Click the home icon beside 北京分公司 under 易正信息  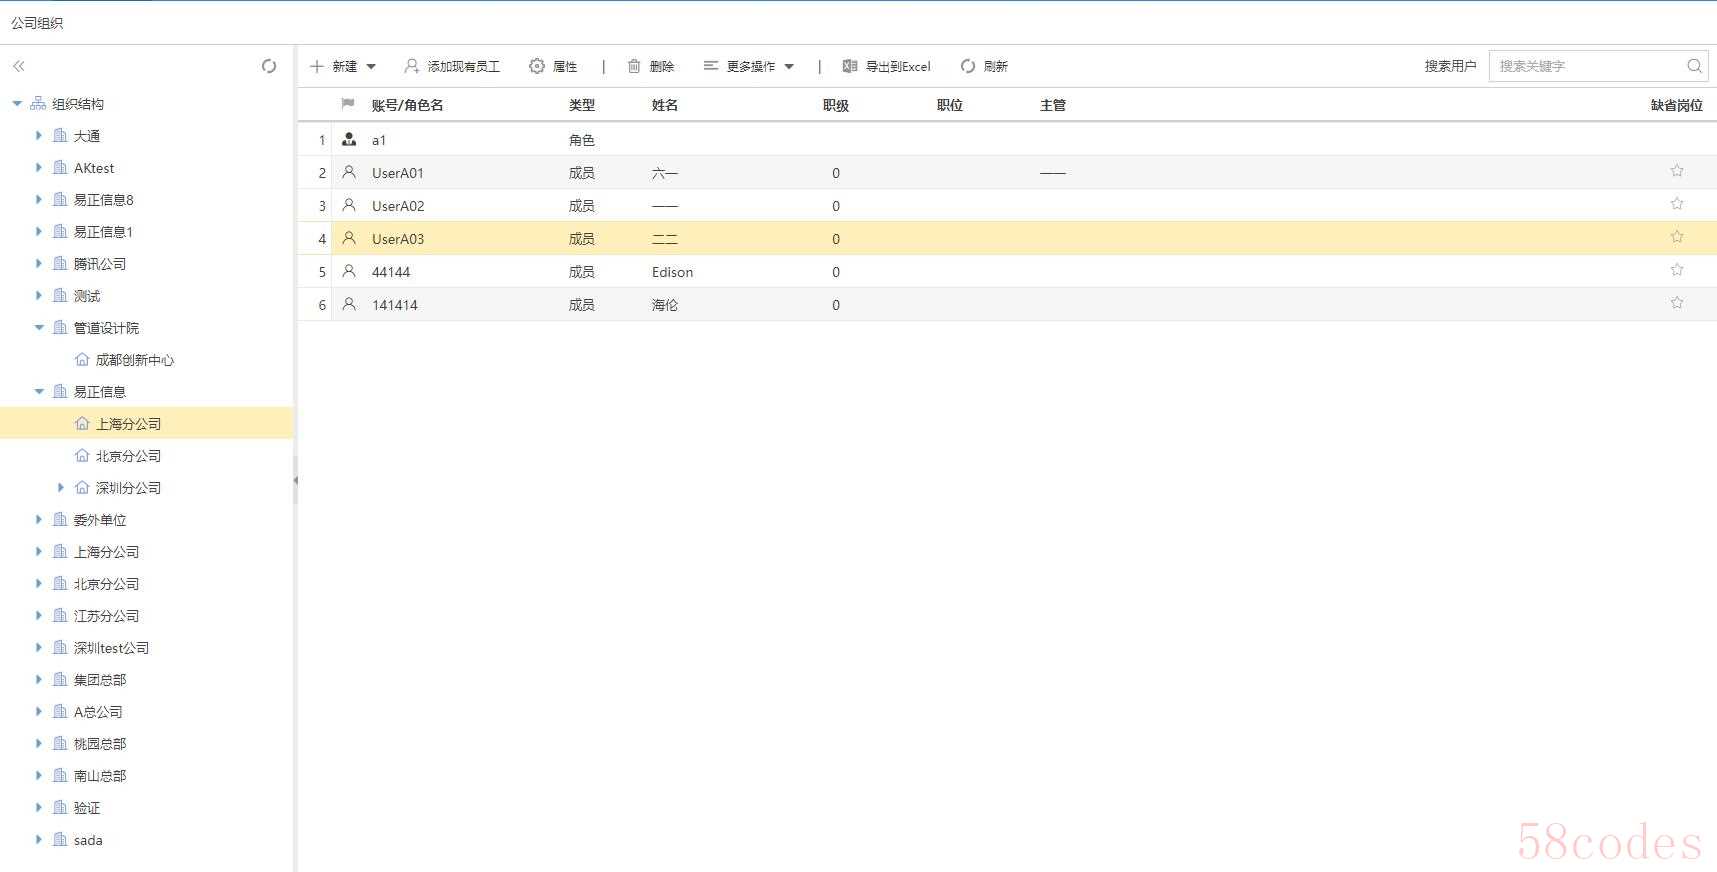coord(82,455)
